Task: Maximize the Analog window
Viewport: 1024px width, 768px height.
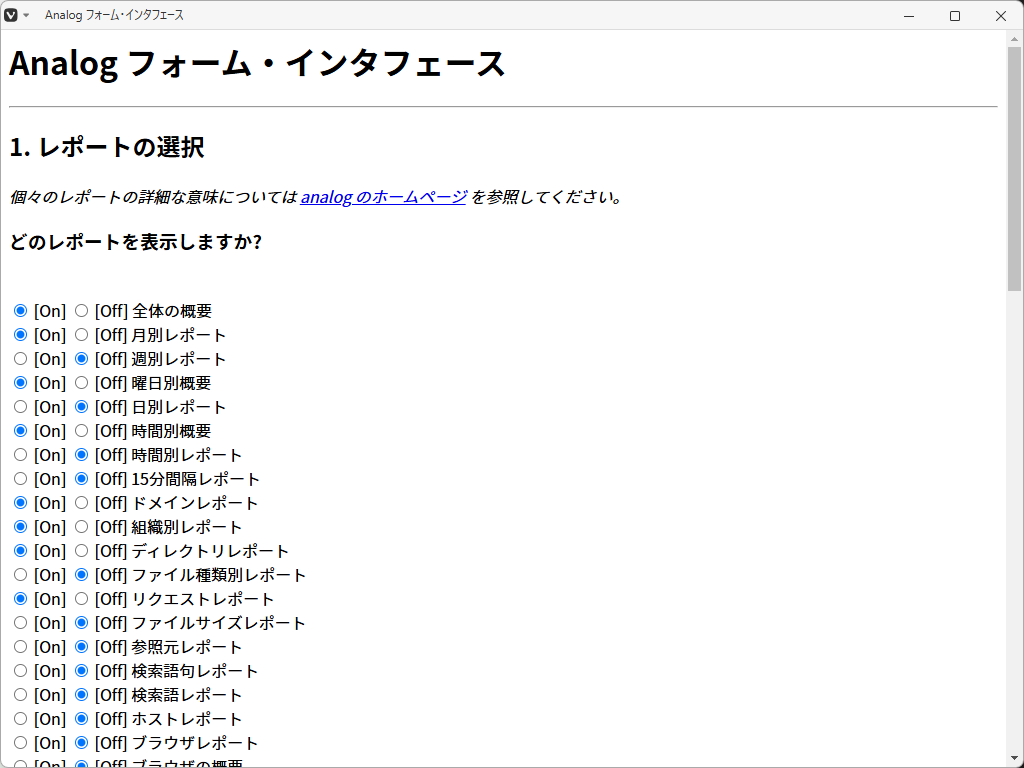Action: point(955,16)
